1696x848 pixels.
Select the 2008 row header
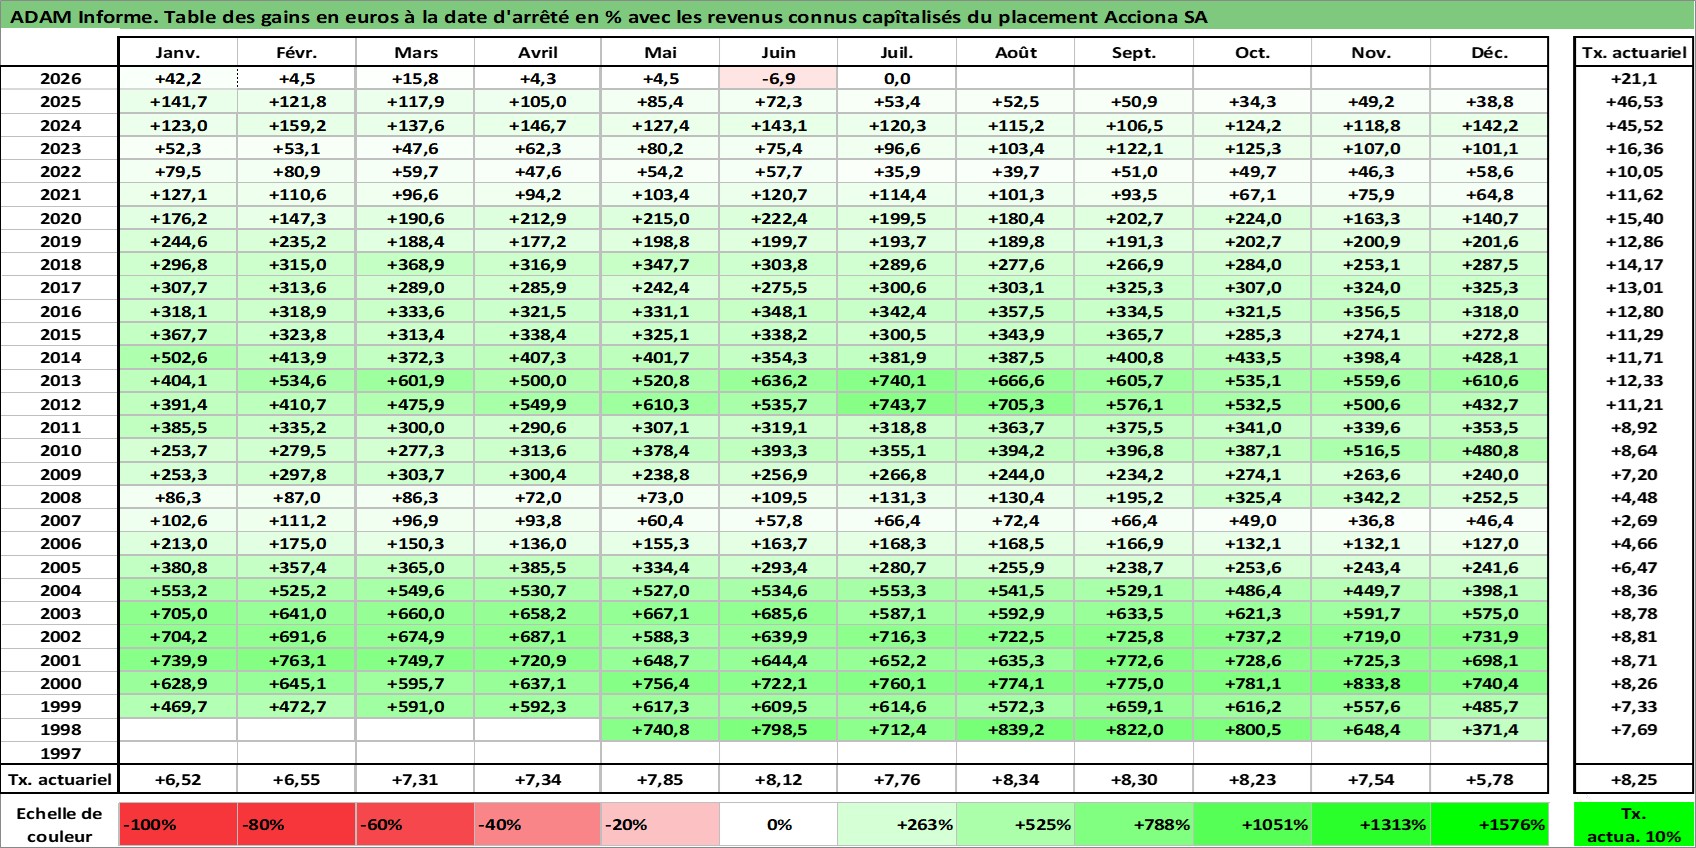click(60, 497)
